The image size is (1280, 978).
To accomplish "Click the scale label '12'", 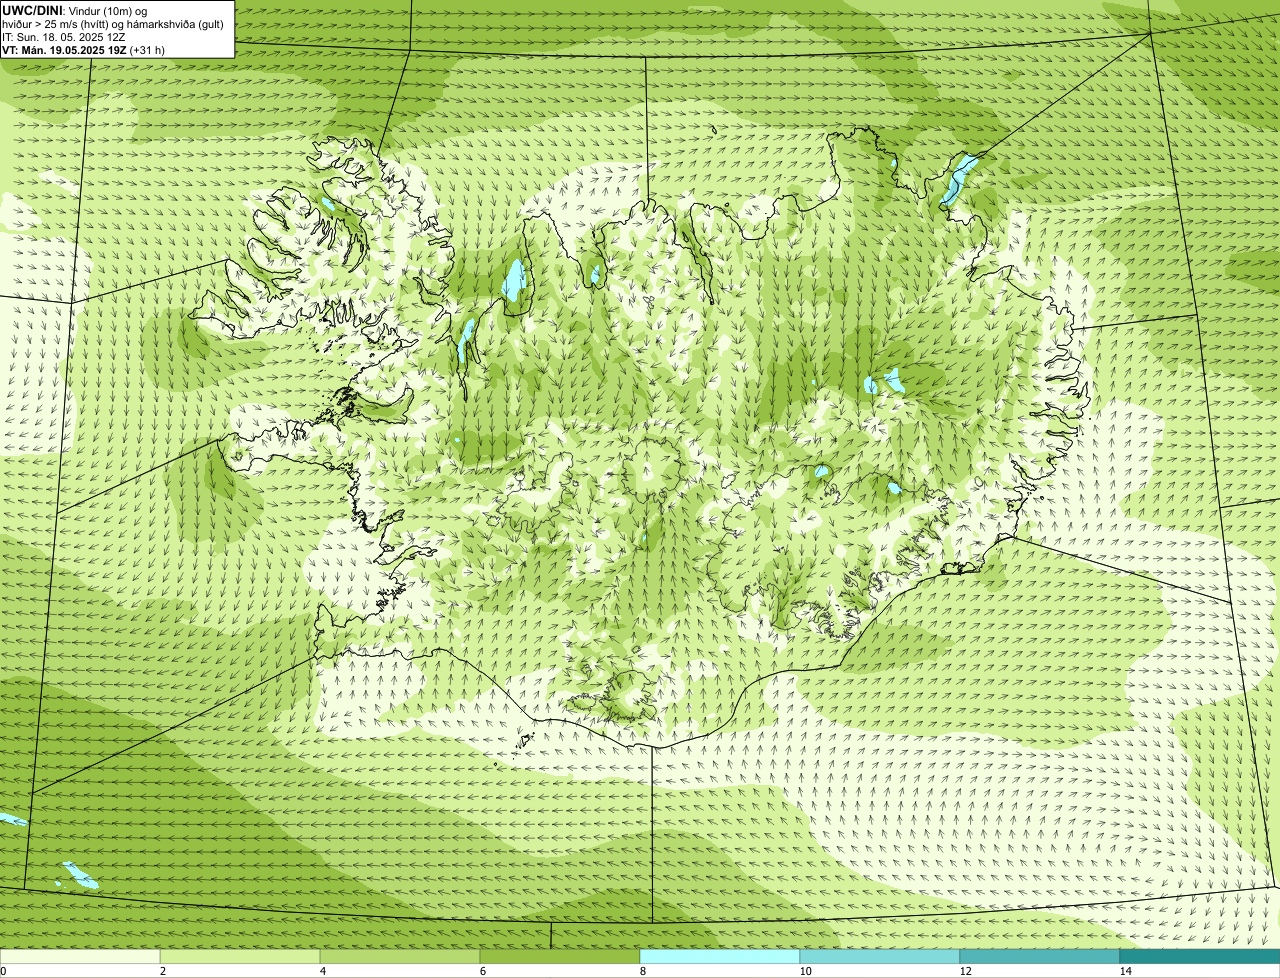I will click(x=965, y=971).
